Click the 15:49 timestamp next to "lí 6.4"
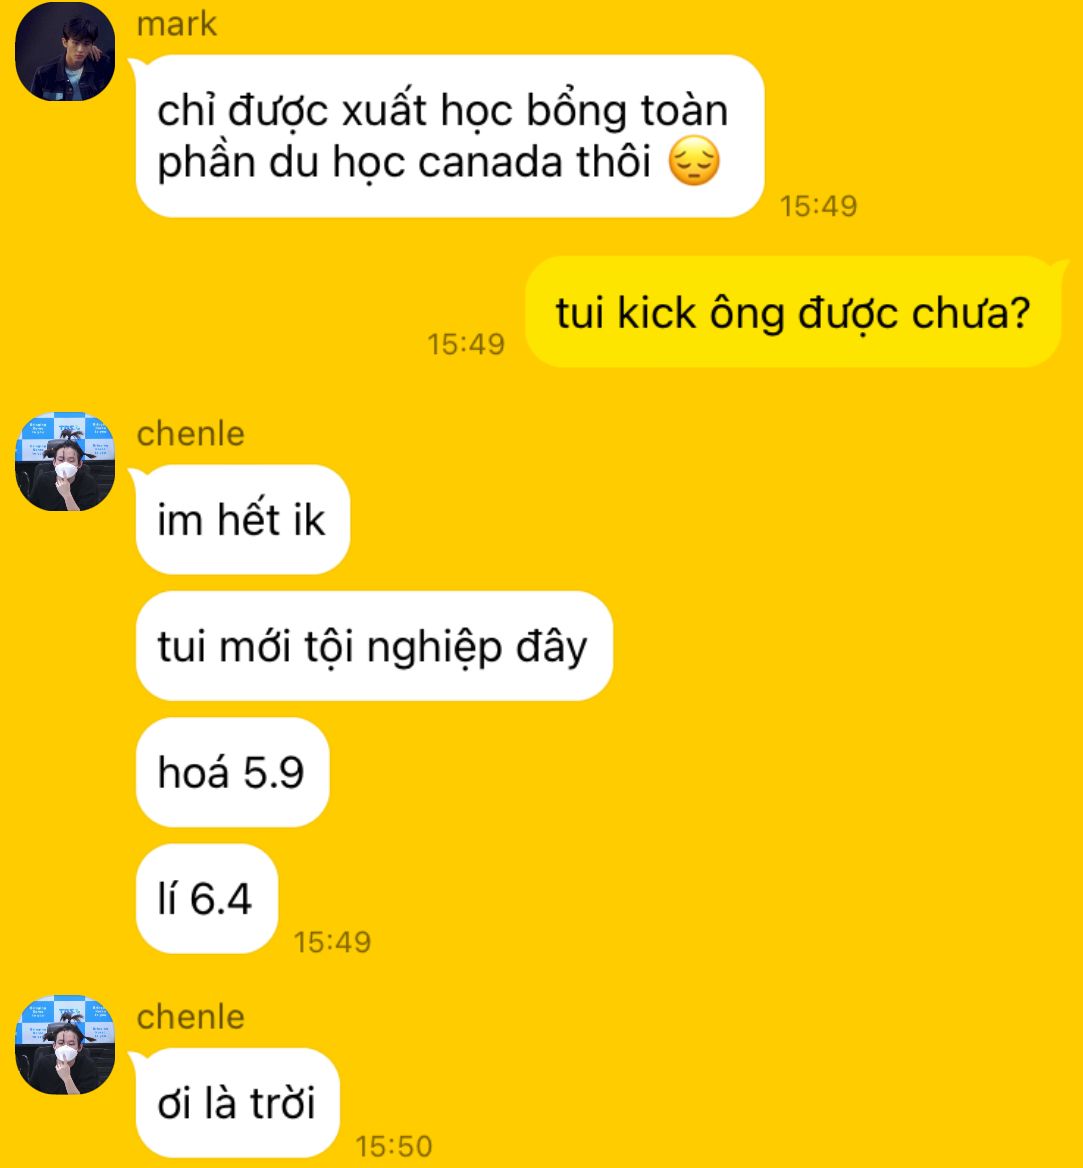The height and width of the screenshot is (1168, 1083). point(332,942)
